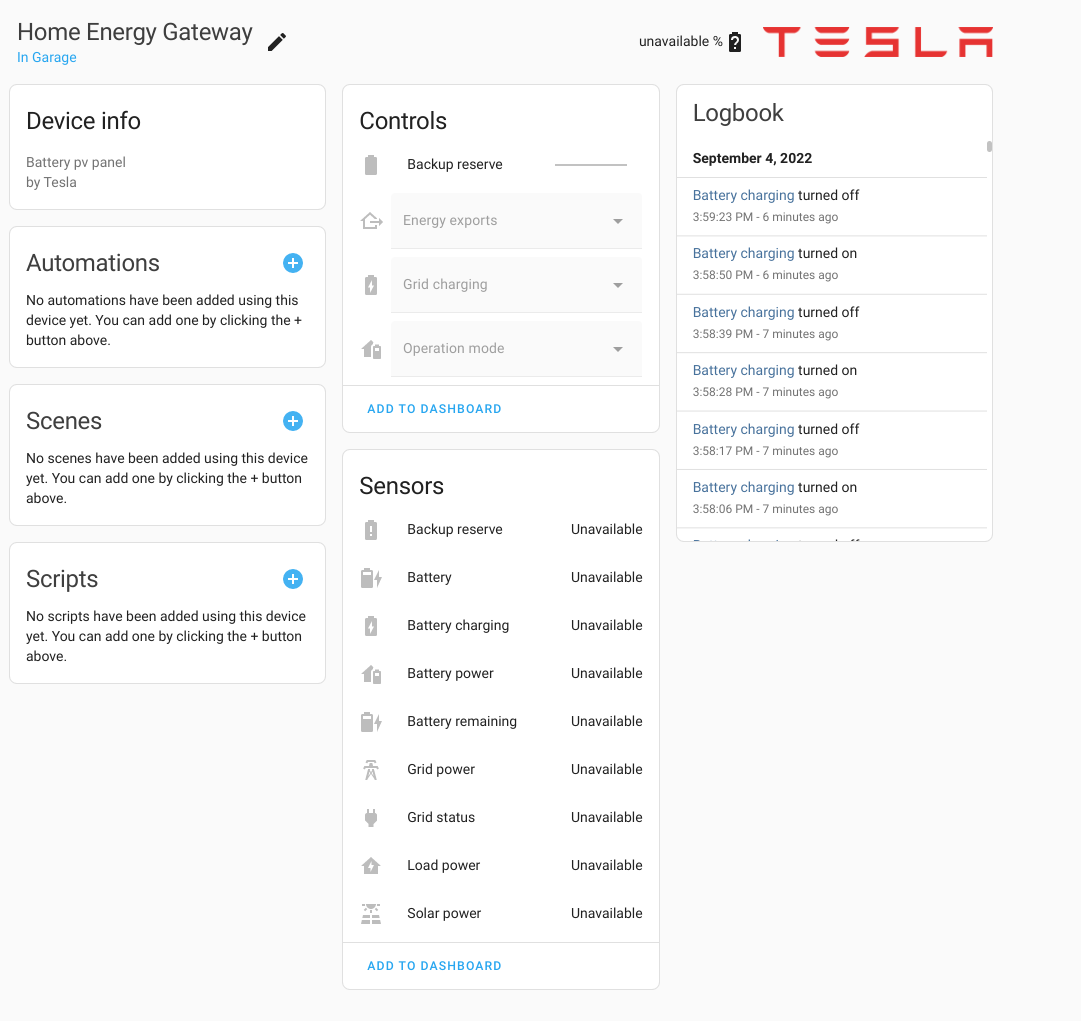Add a scene using the plus icon
The height and width of the screenshot is (1021, 1081).
coord(293,421)
